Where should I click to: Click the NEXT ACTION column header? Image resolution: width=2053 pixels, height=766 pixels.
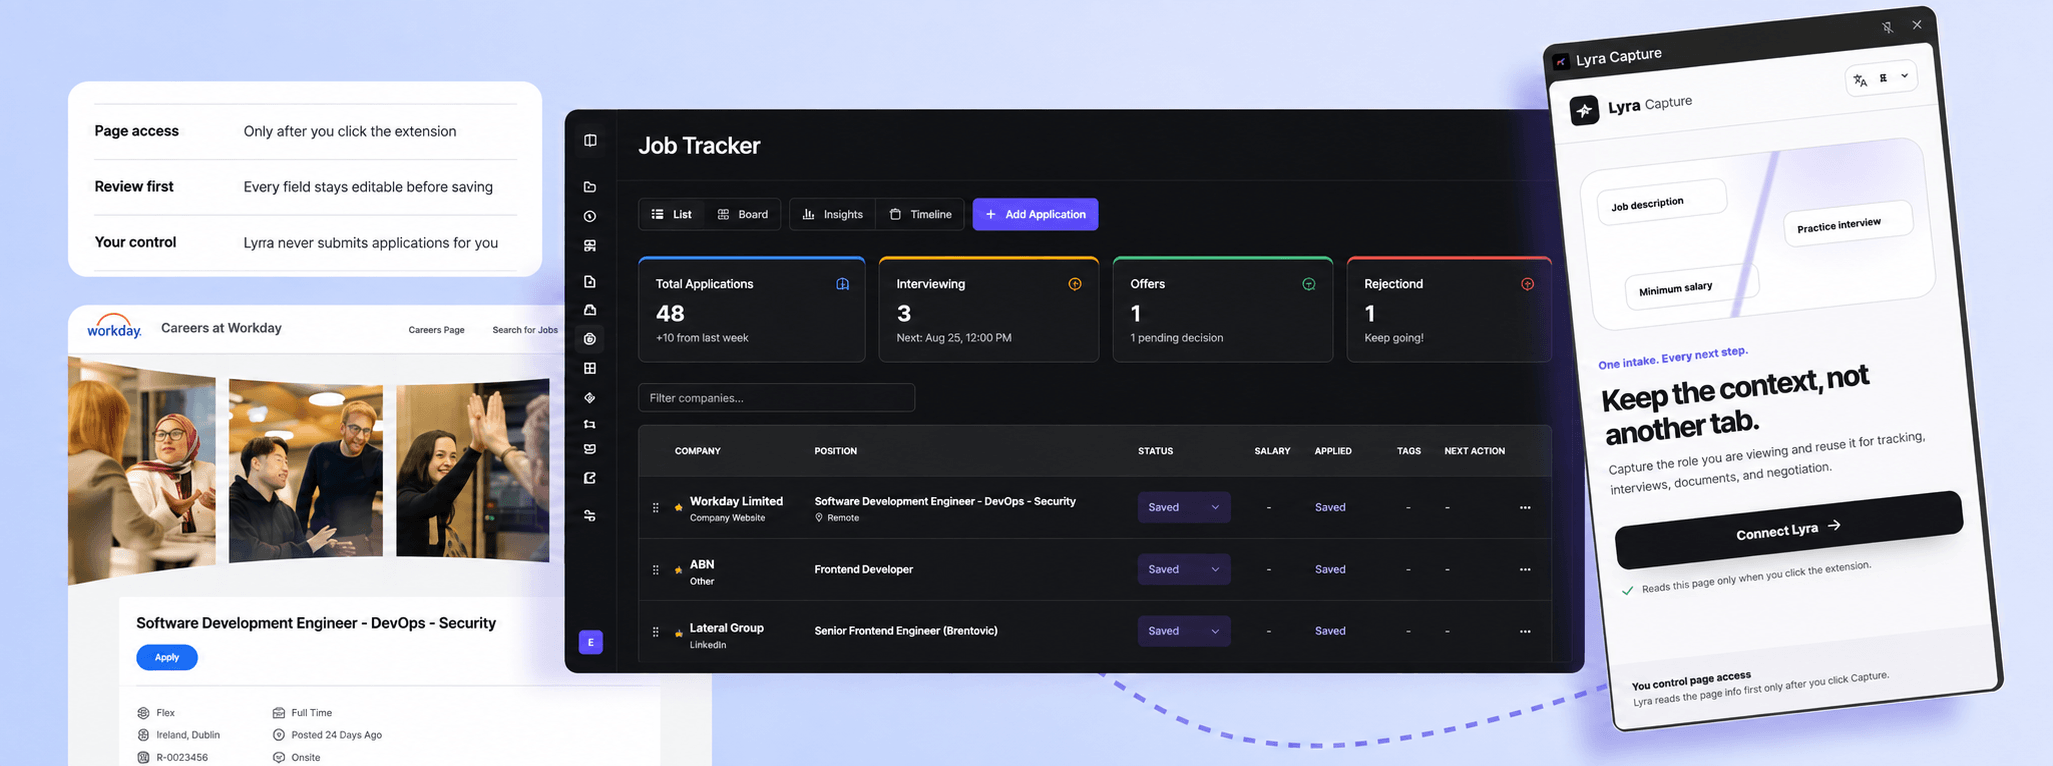1474,452
